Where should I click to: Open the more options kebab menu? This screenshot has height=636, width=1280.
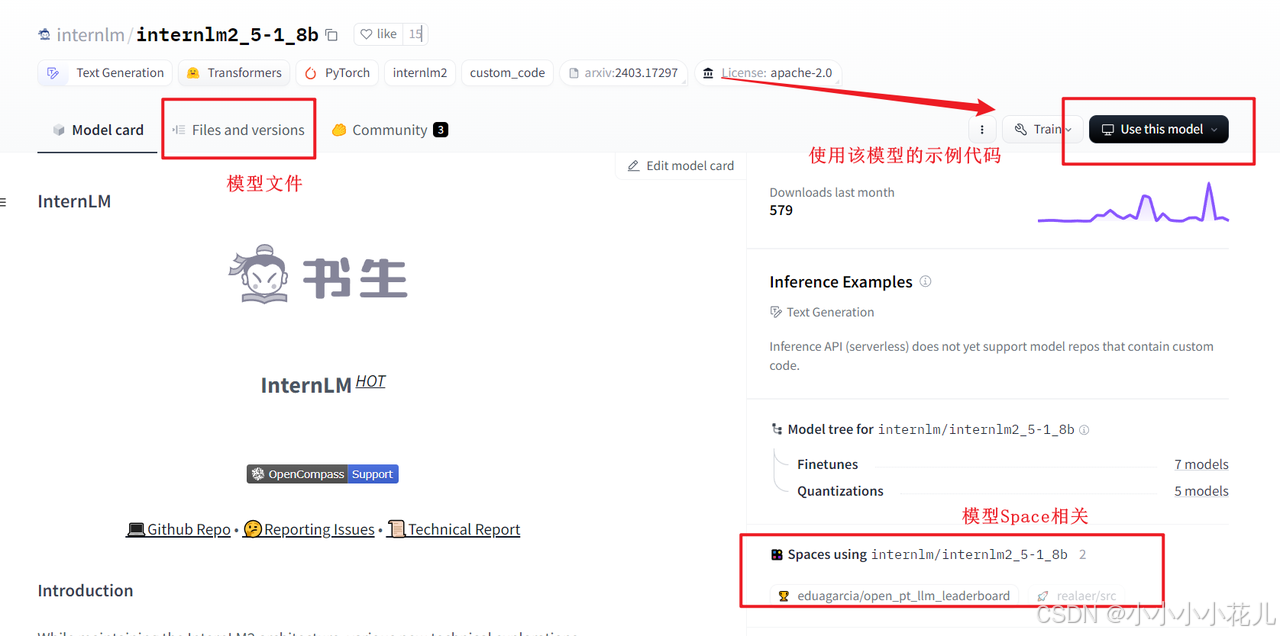[981, 129]
